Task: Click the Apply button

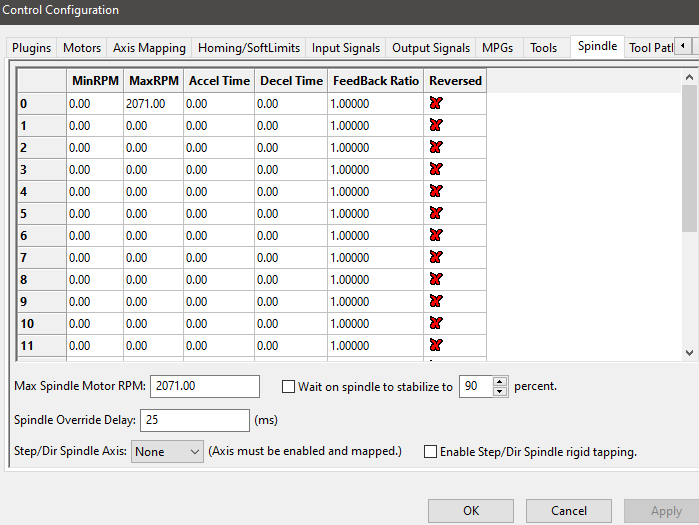Action: pos(662,510)
